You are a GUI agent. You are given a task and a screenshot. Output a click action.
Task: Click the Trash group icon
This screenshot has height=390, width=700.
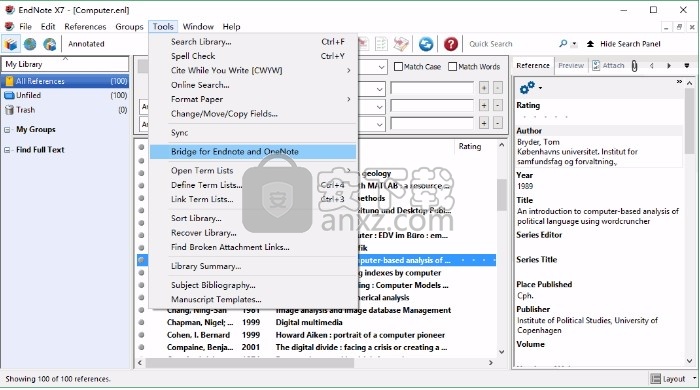coord(9,110)
